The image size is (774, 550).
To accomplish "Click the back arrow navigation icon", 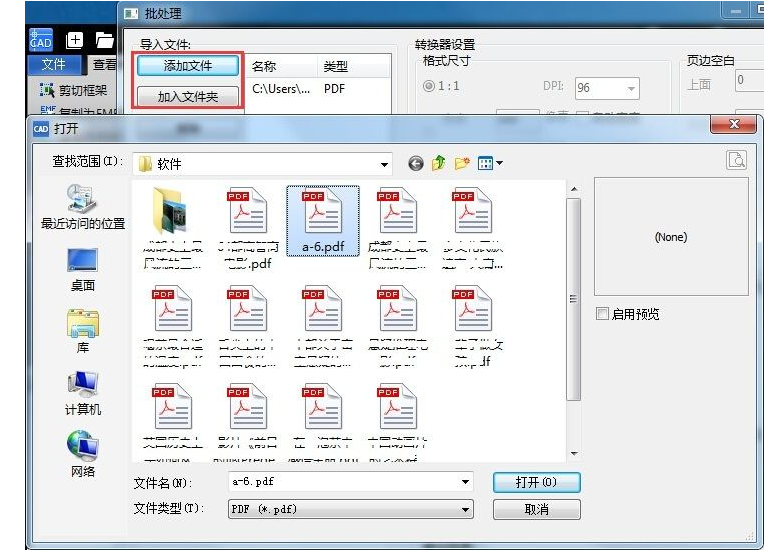I will point(416,164).
